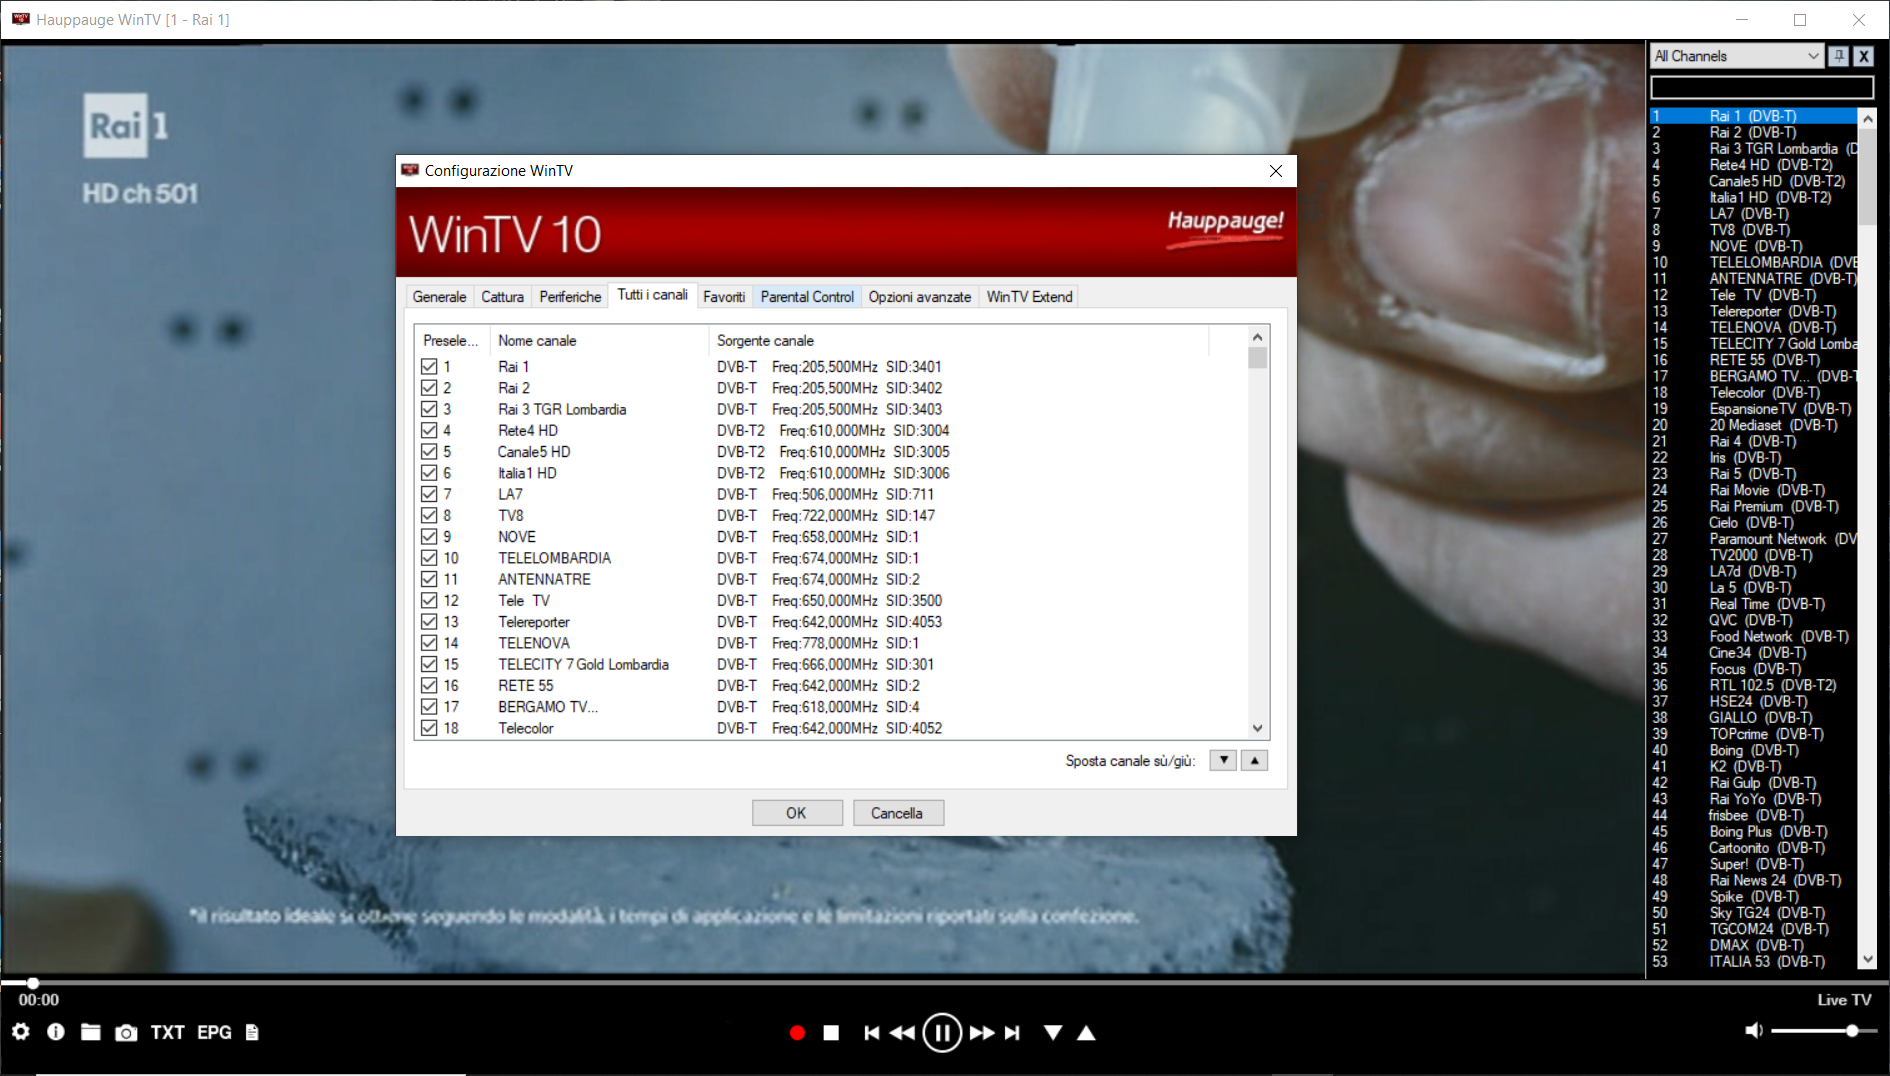The image size is (1890, 1076).
Task: Move selected channel down with down arrow
Action: pos(1222,760)
